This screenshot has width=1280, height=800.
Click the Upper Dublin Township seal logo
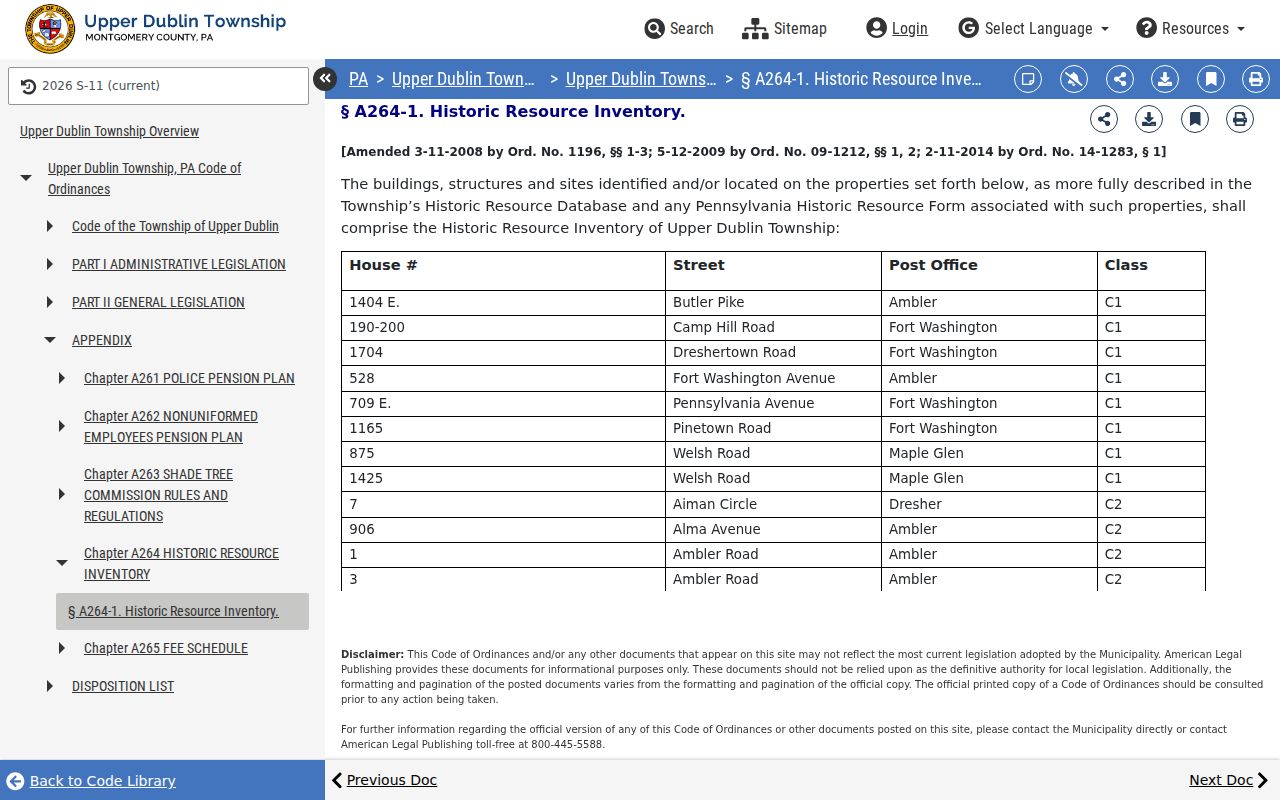click(49, 29)
